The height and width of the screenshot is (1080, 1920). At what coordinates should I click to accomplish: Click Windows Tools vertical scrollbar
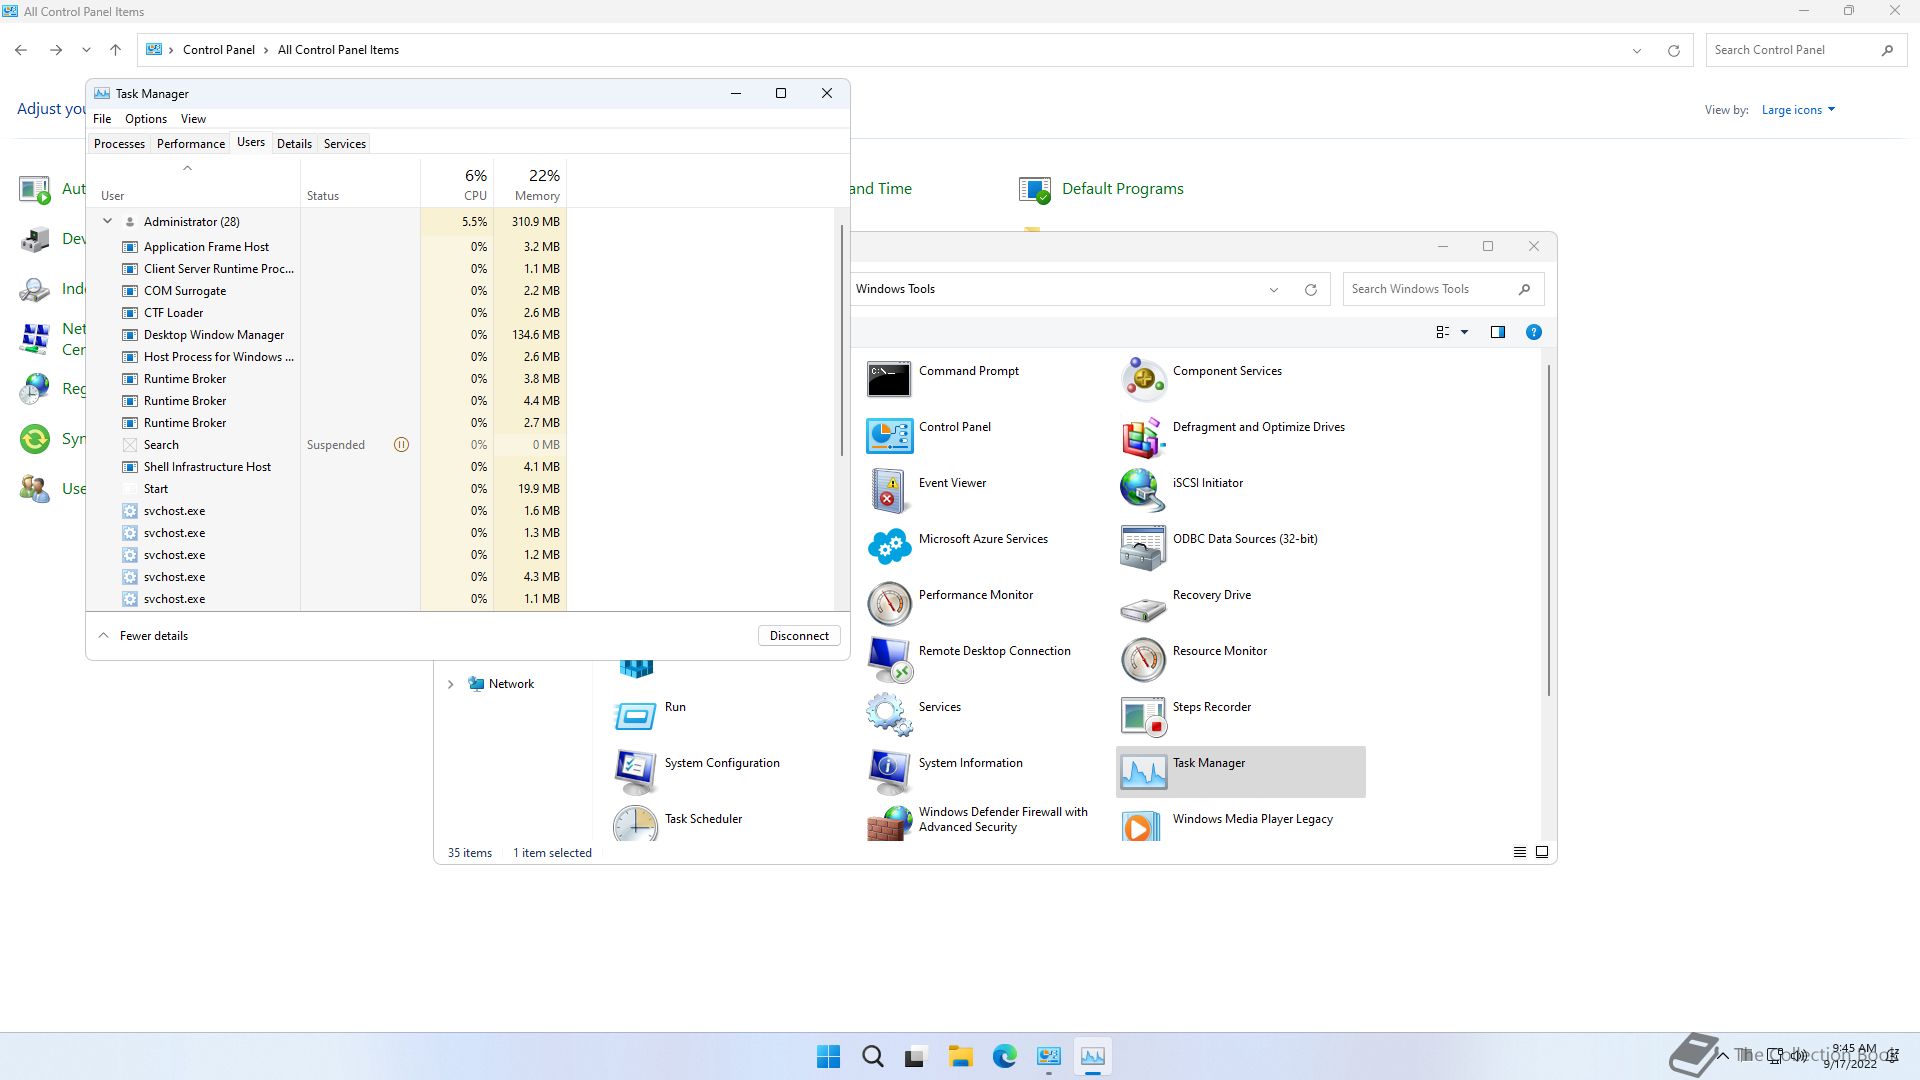(1549, 530)
